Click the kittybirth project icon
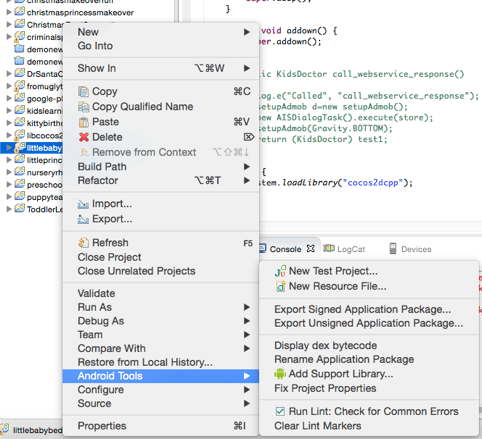The image size is (482, 439). coord(20,122)
